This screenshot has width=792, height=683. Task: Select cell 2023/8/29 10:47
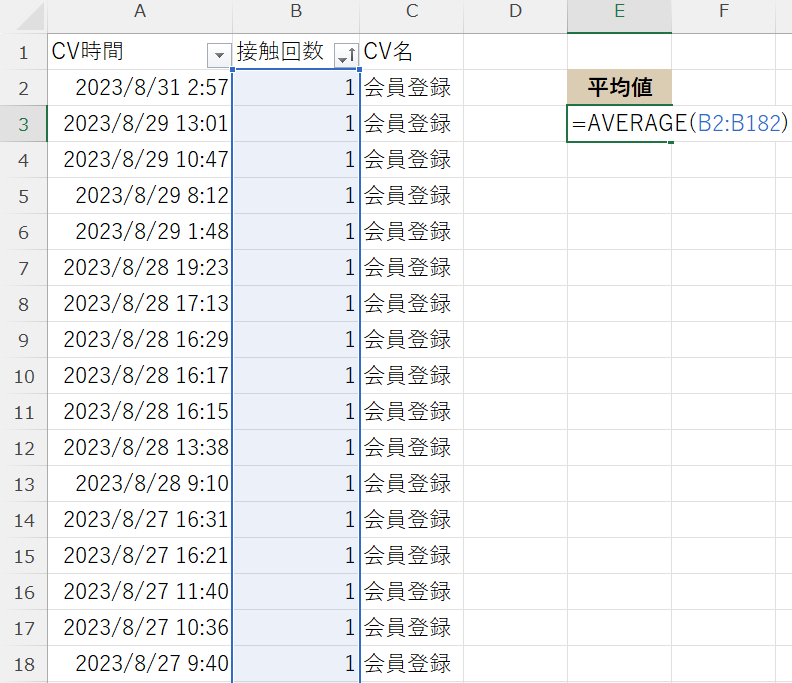pos(140,160)
